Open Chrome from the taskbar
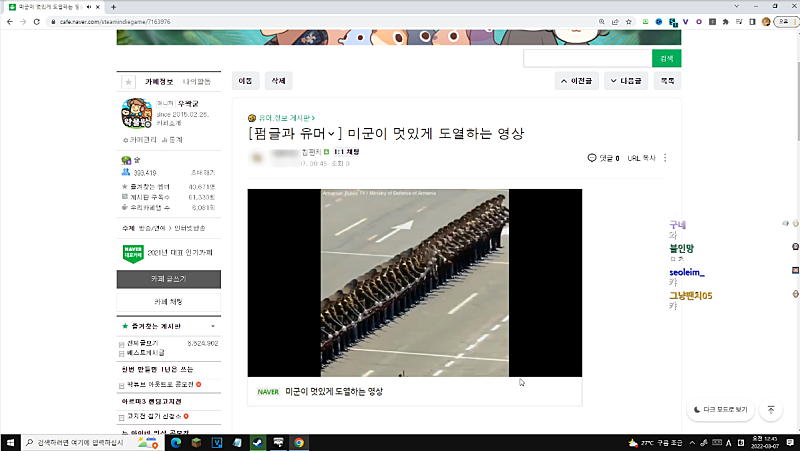800x451 pixels. 298,443
